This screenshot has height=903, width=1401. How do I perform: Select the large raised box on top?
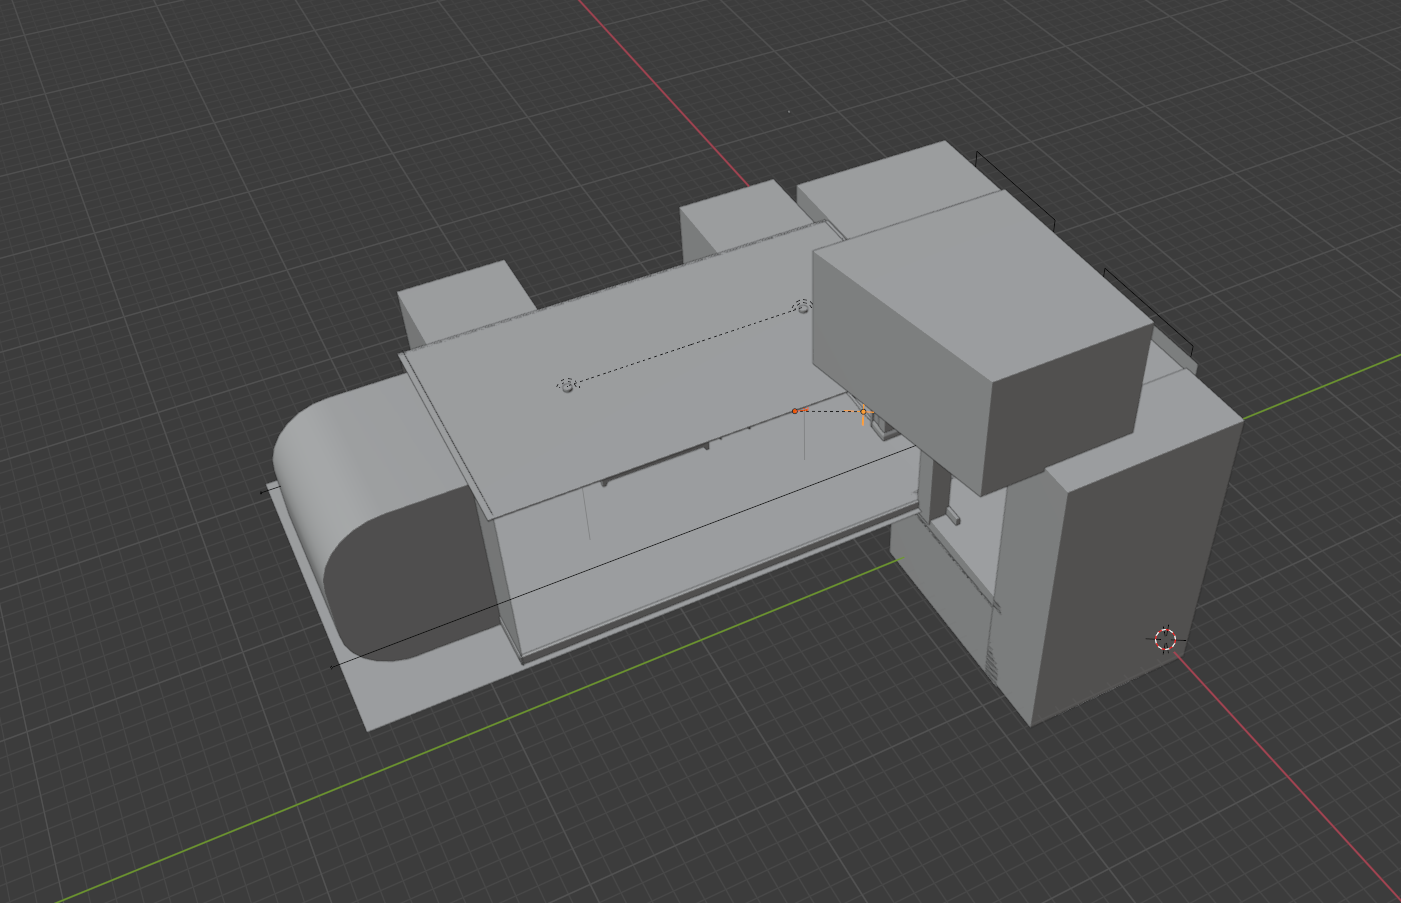pyautogui.click(x=980, y=340)
